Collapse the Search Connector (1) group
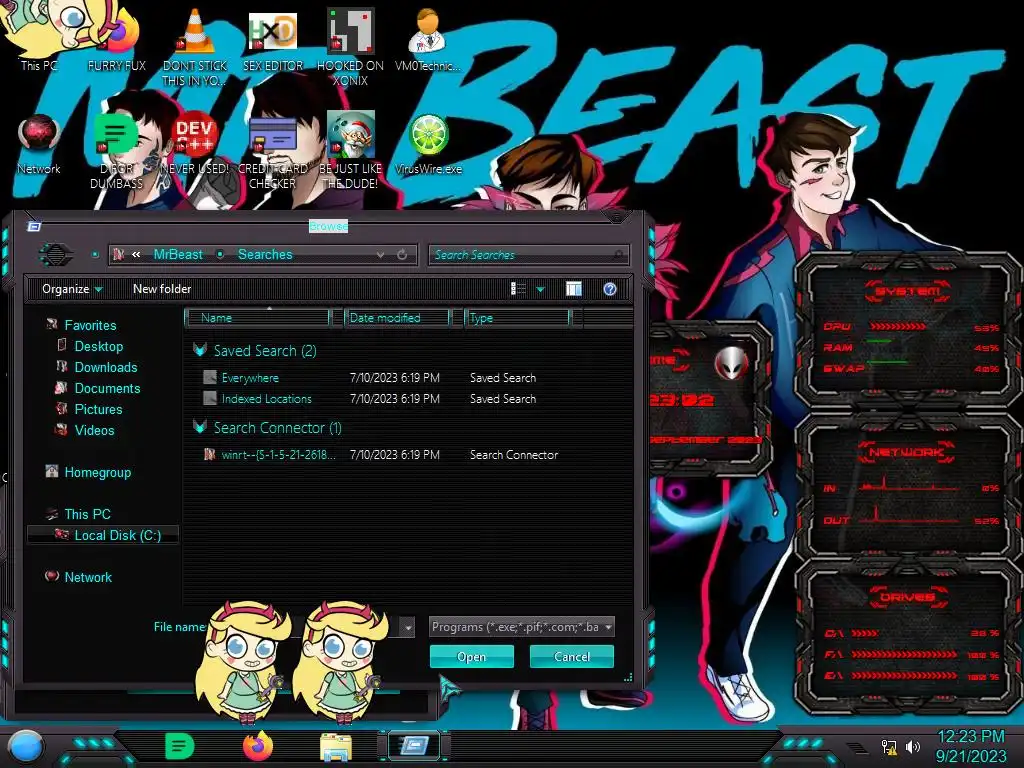Screen dimensions: 1024x768 tap(200, 427)
